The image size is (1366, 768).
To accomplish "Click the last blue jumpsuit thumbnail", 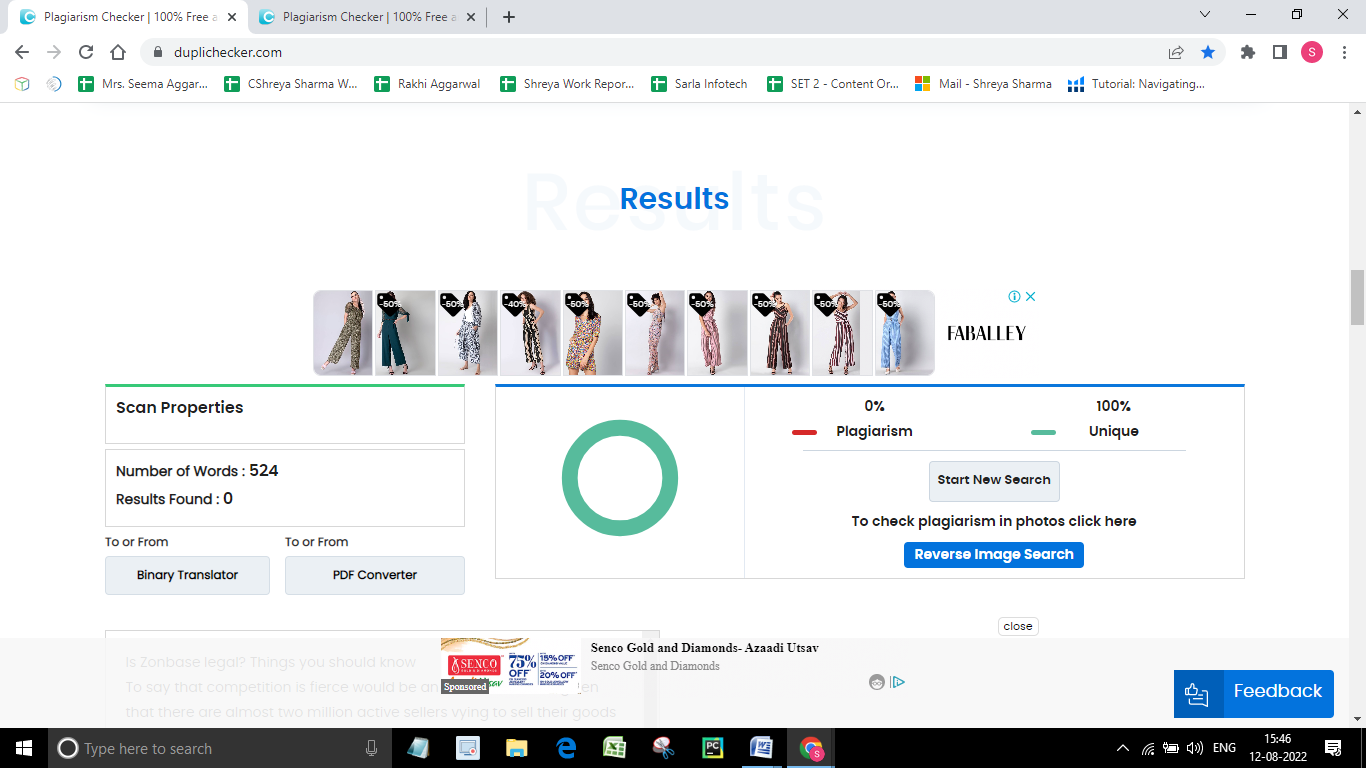I will pos(904,333).
